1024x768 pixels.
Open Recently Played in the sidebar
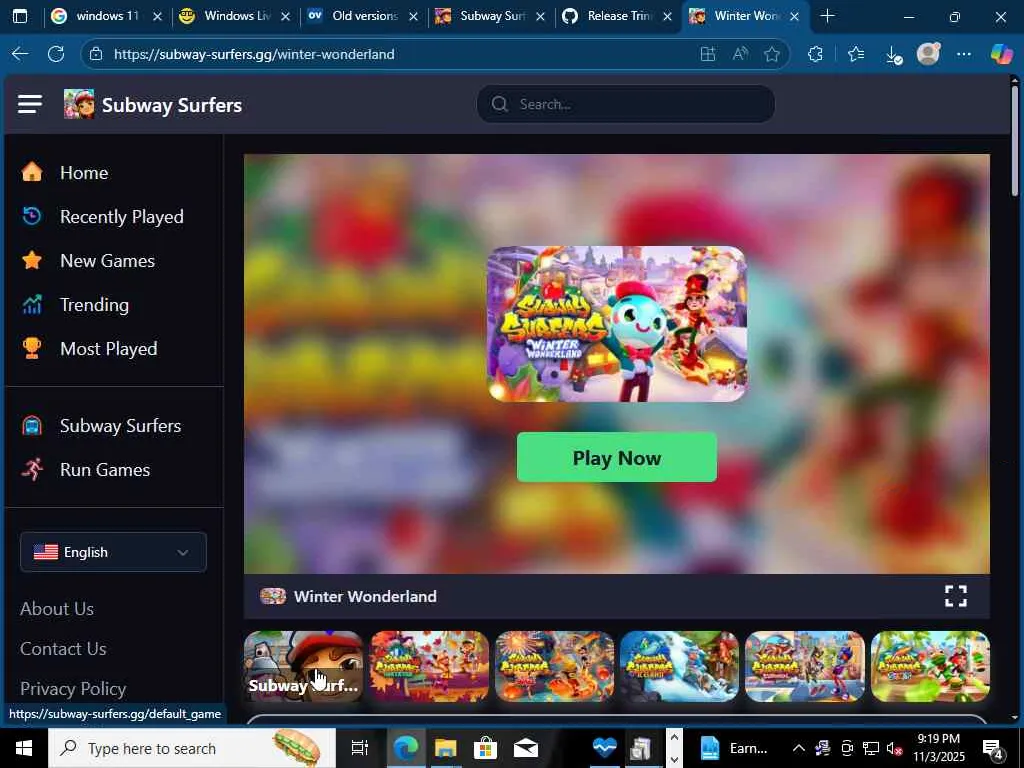click(121, 216)
